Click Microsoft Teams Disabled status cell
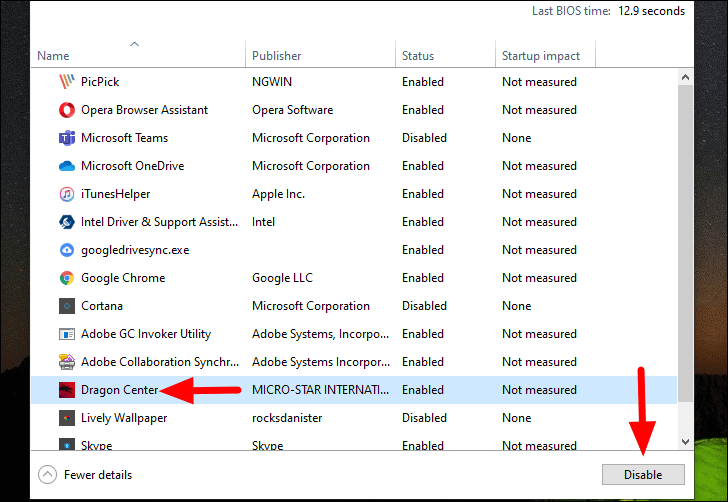The width and height of the screenshot is (728, 502). (x=424, y=138)
